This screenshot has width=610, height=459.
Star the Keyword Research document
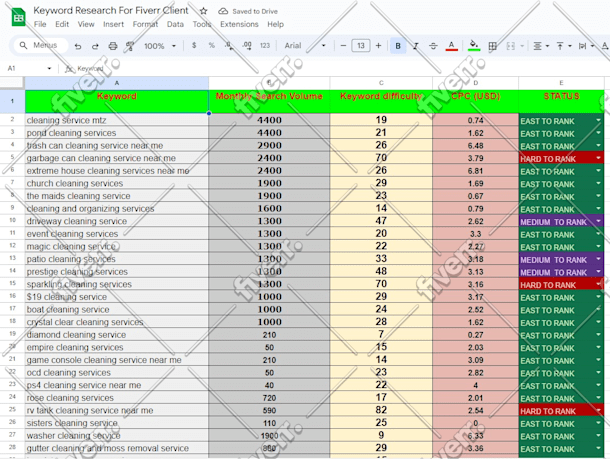203,11
